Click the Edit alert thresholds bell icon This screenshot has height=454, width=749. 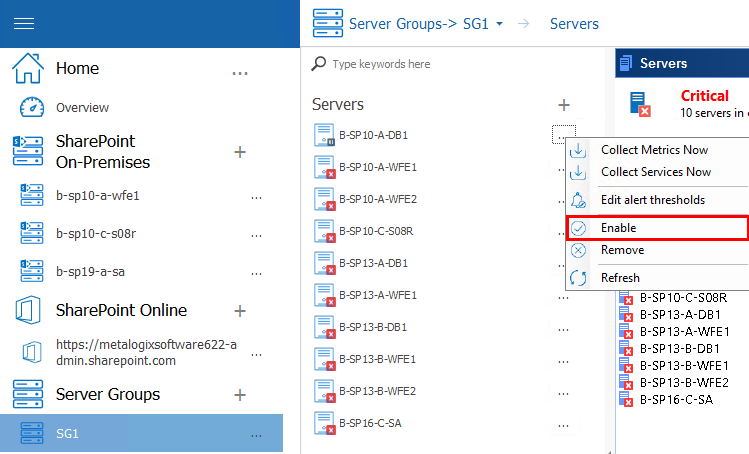point(578,200)
